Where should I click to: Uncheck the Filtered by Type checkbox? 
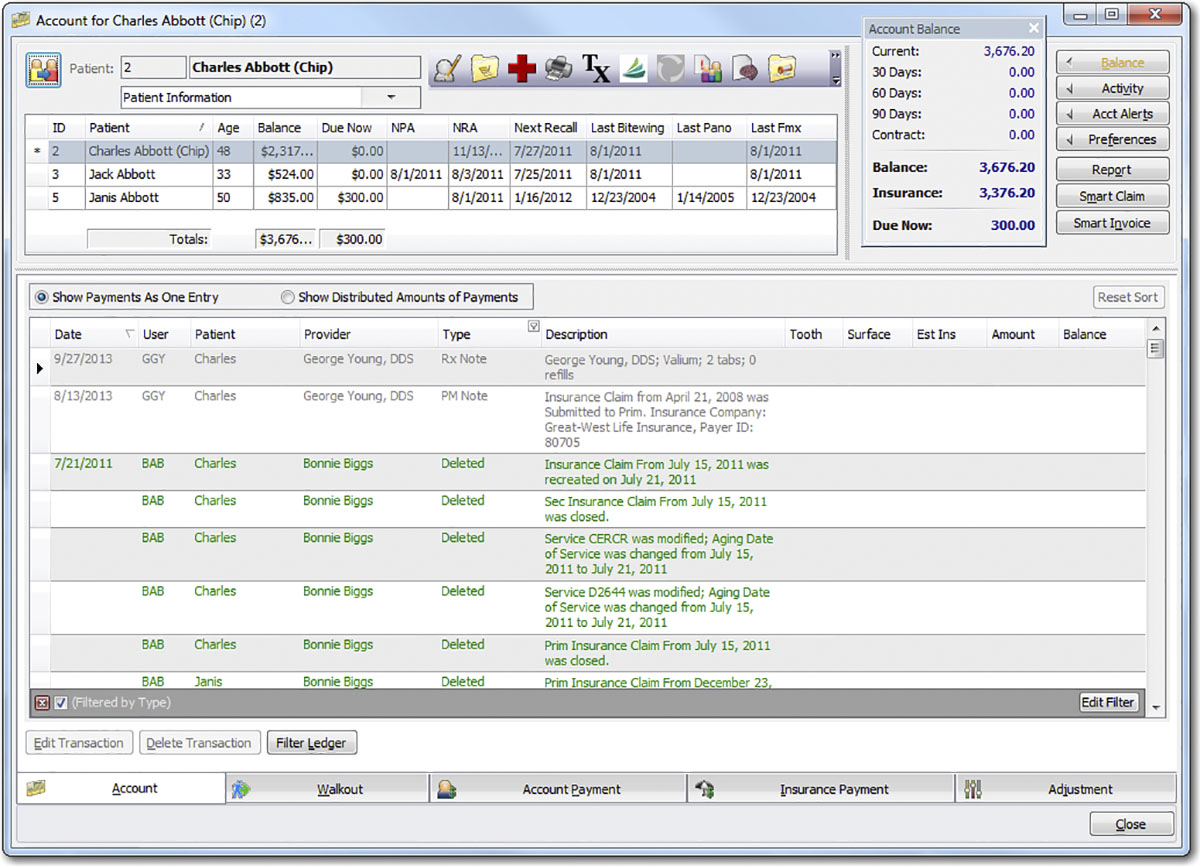tap(61, 703)
